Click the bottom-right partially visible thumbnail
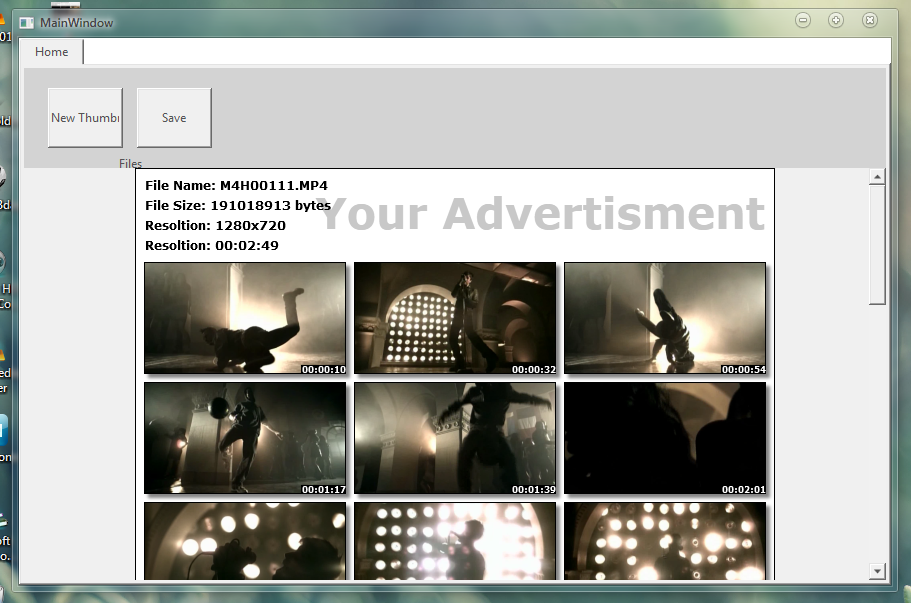The height and width of the screenshot is (603, 911). [665, 541]
